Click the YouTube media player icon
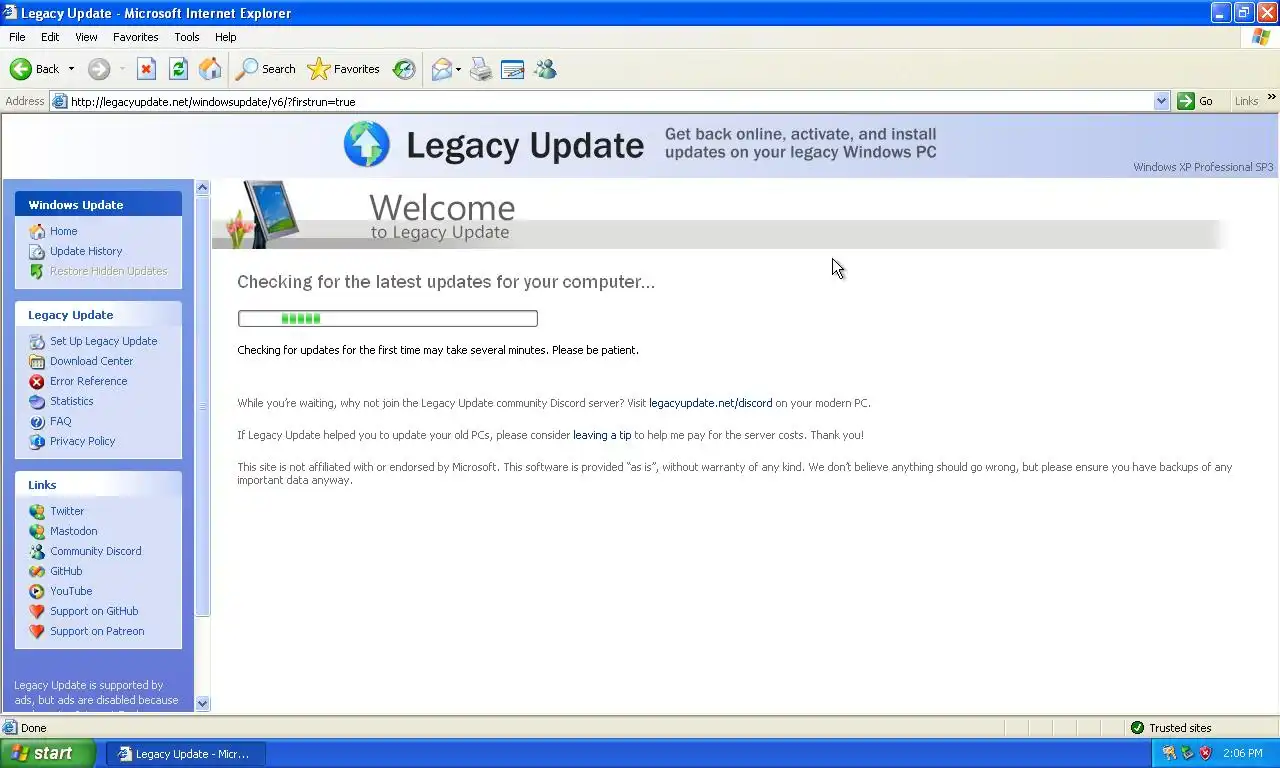This screenshot has width=1280, height=768. coord(37,591)
